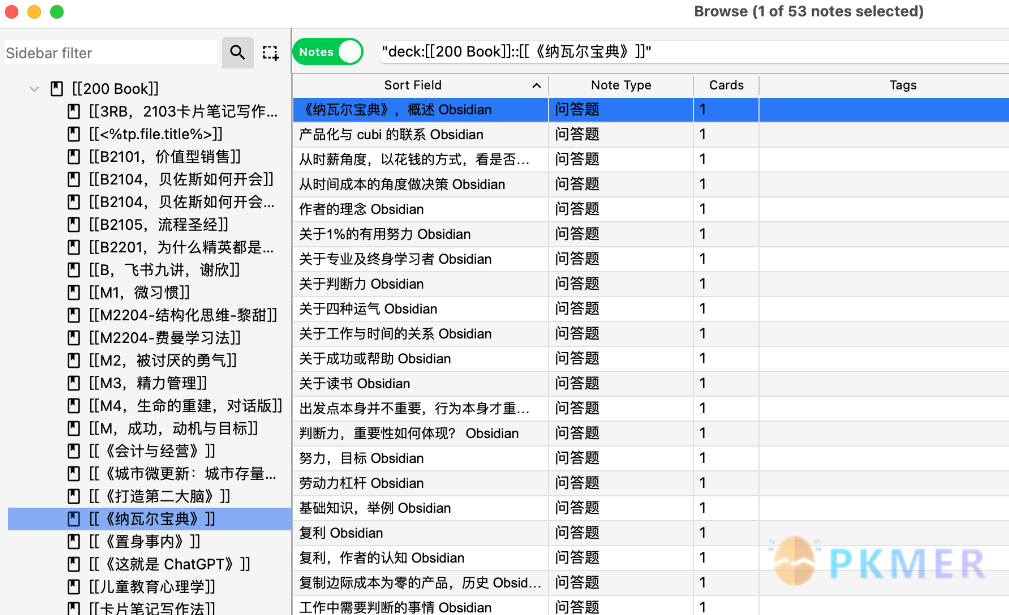Open the [[《会计与经营》]] deck

pos(152,451)
